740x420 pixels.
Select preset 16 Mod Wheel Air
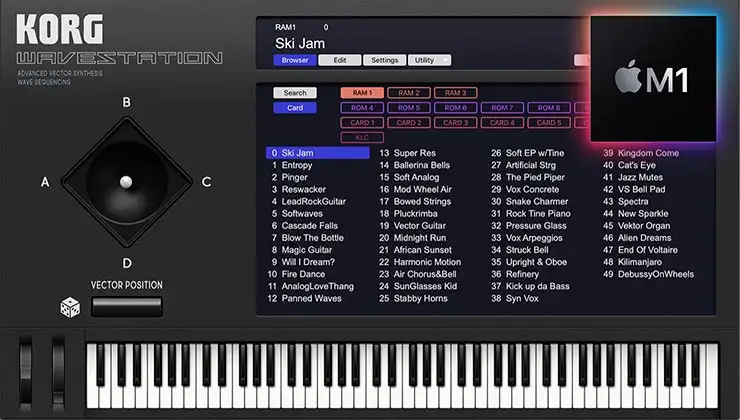tap(416, 189)
